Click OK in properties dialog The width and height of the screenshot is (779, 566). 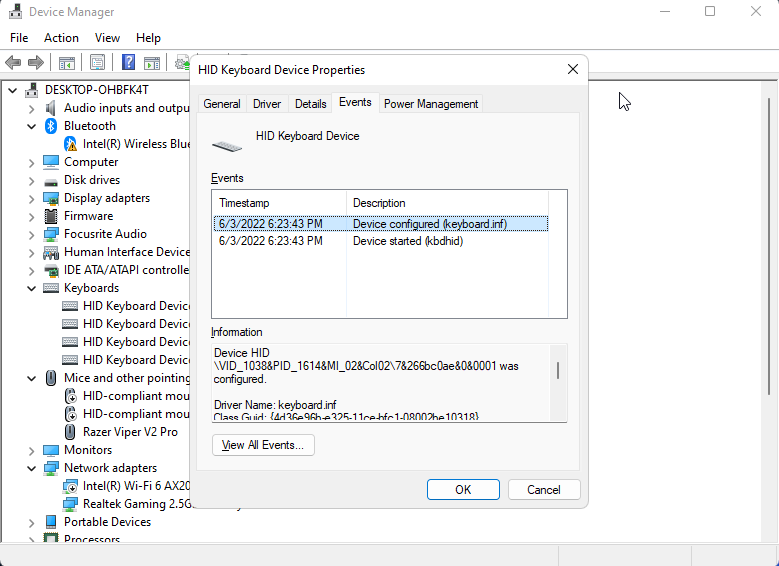tap(463, 489)
